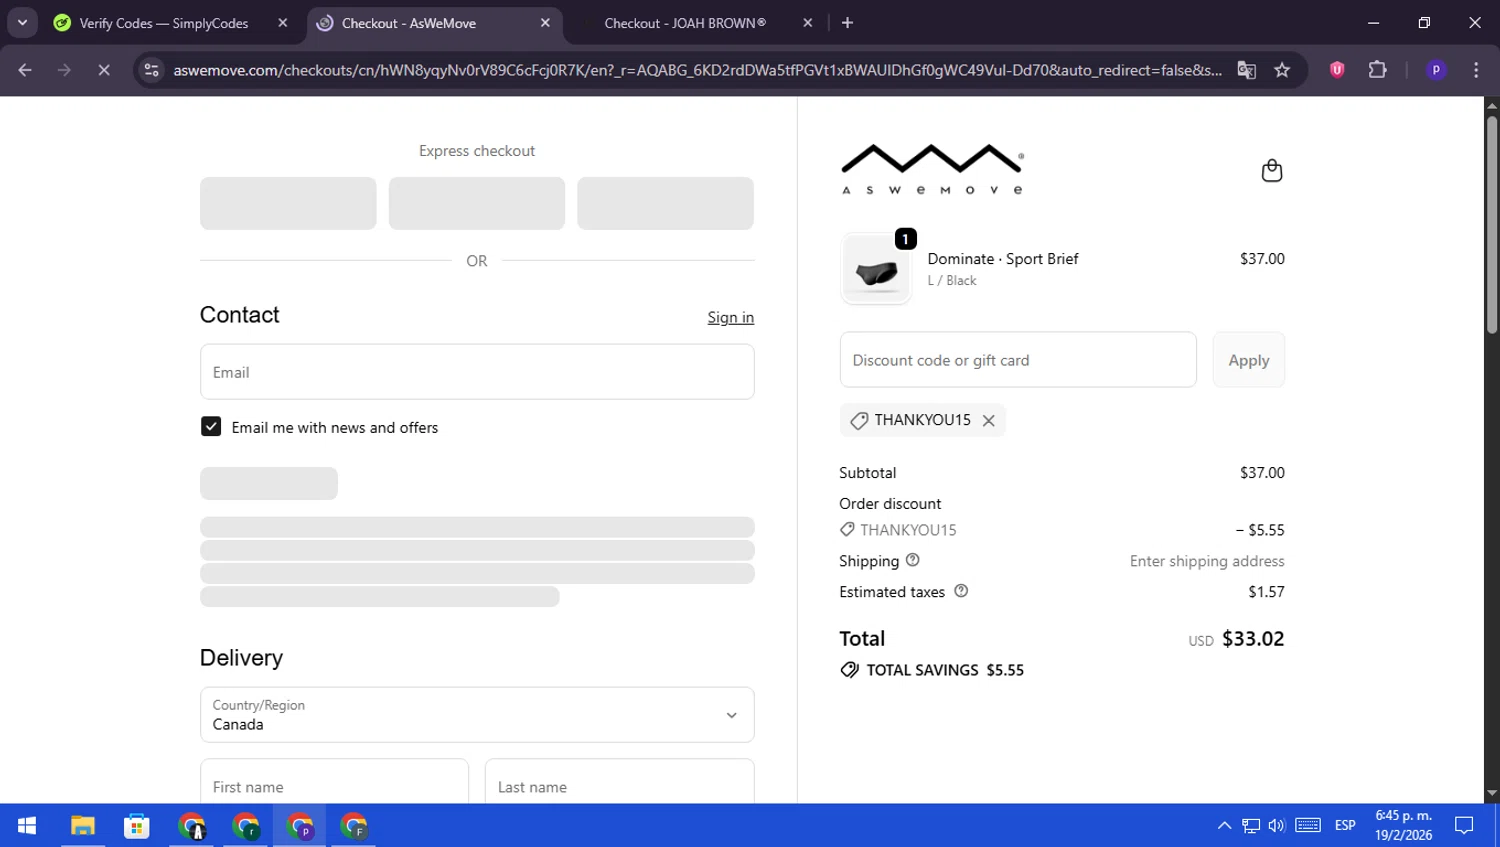The image size is (1500, 847).
Task: Open the notification center icon
Action: 1464,825
